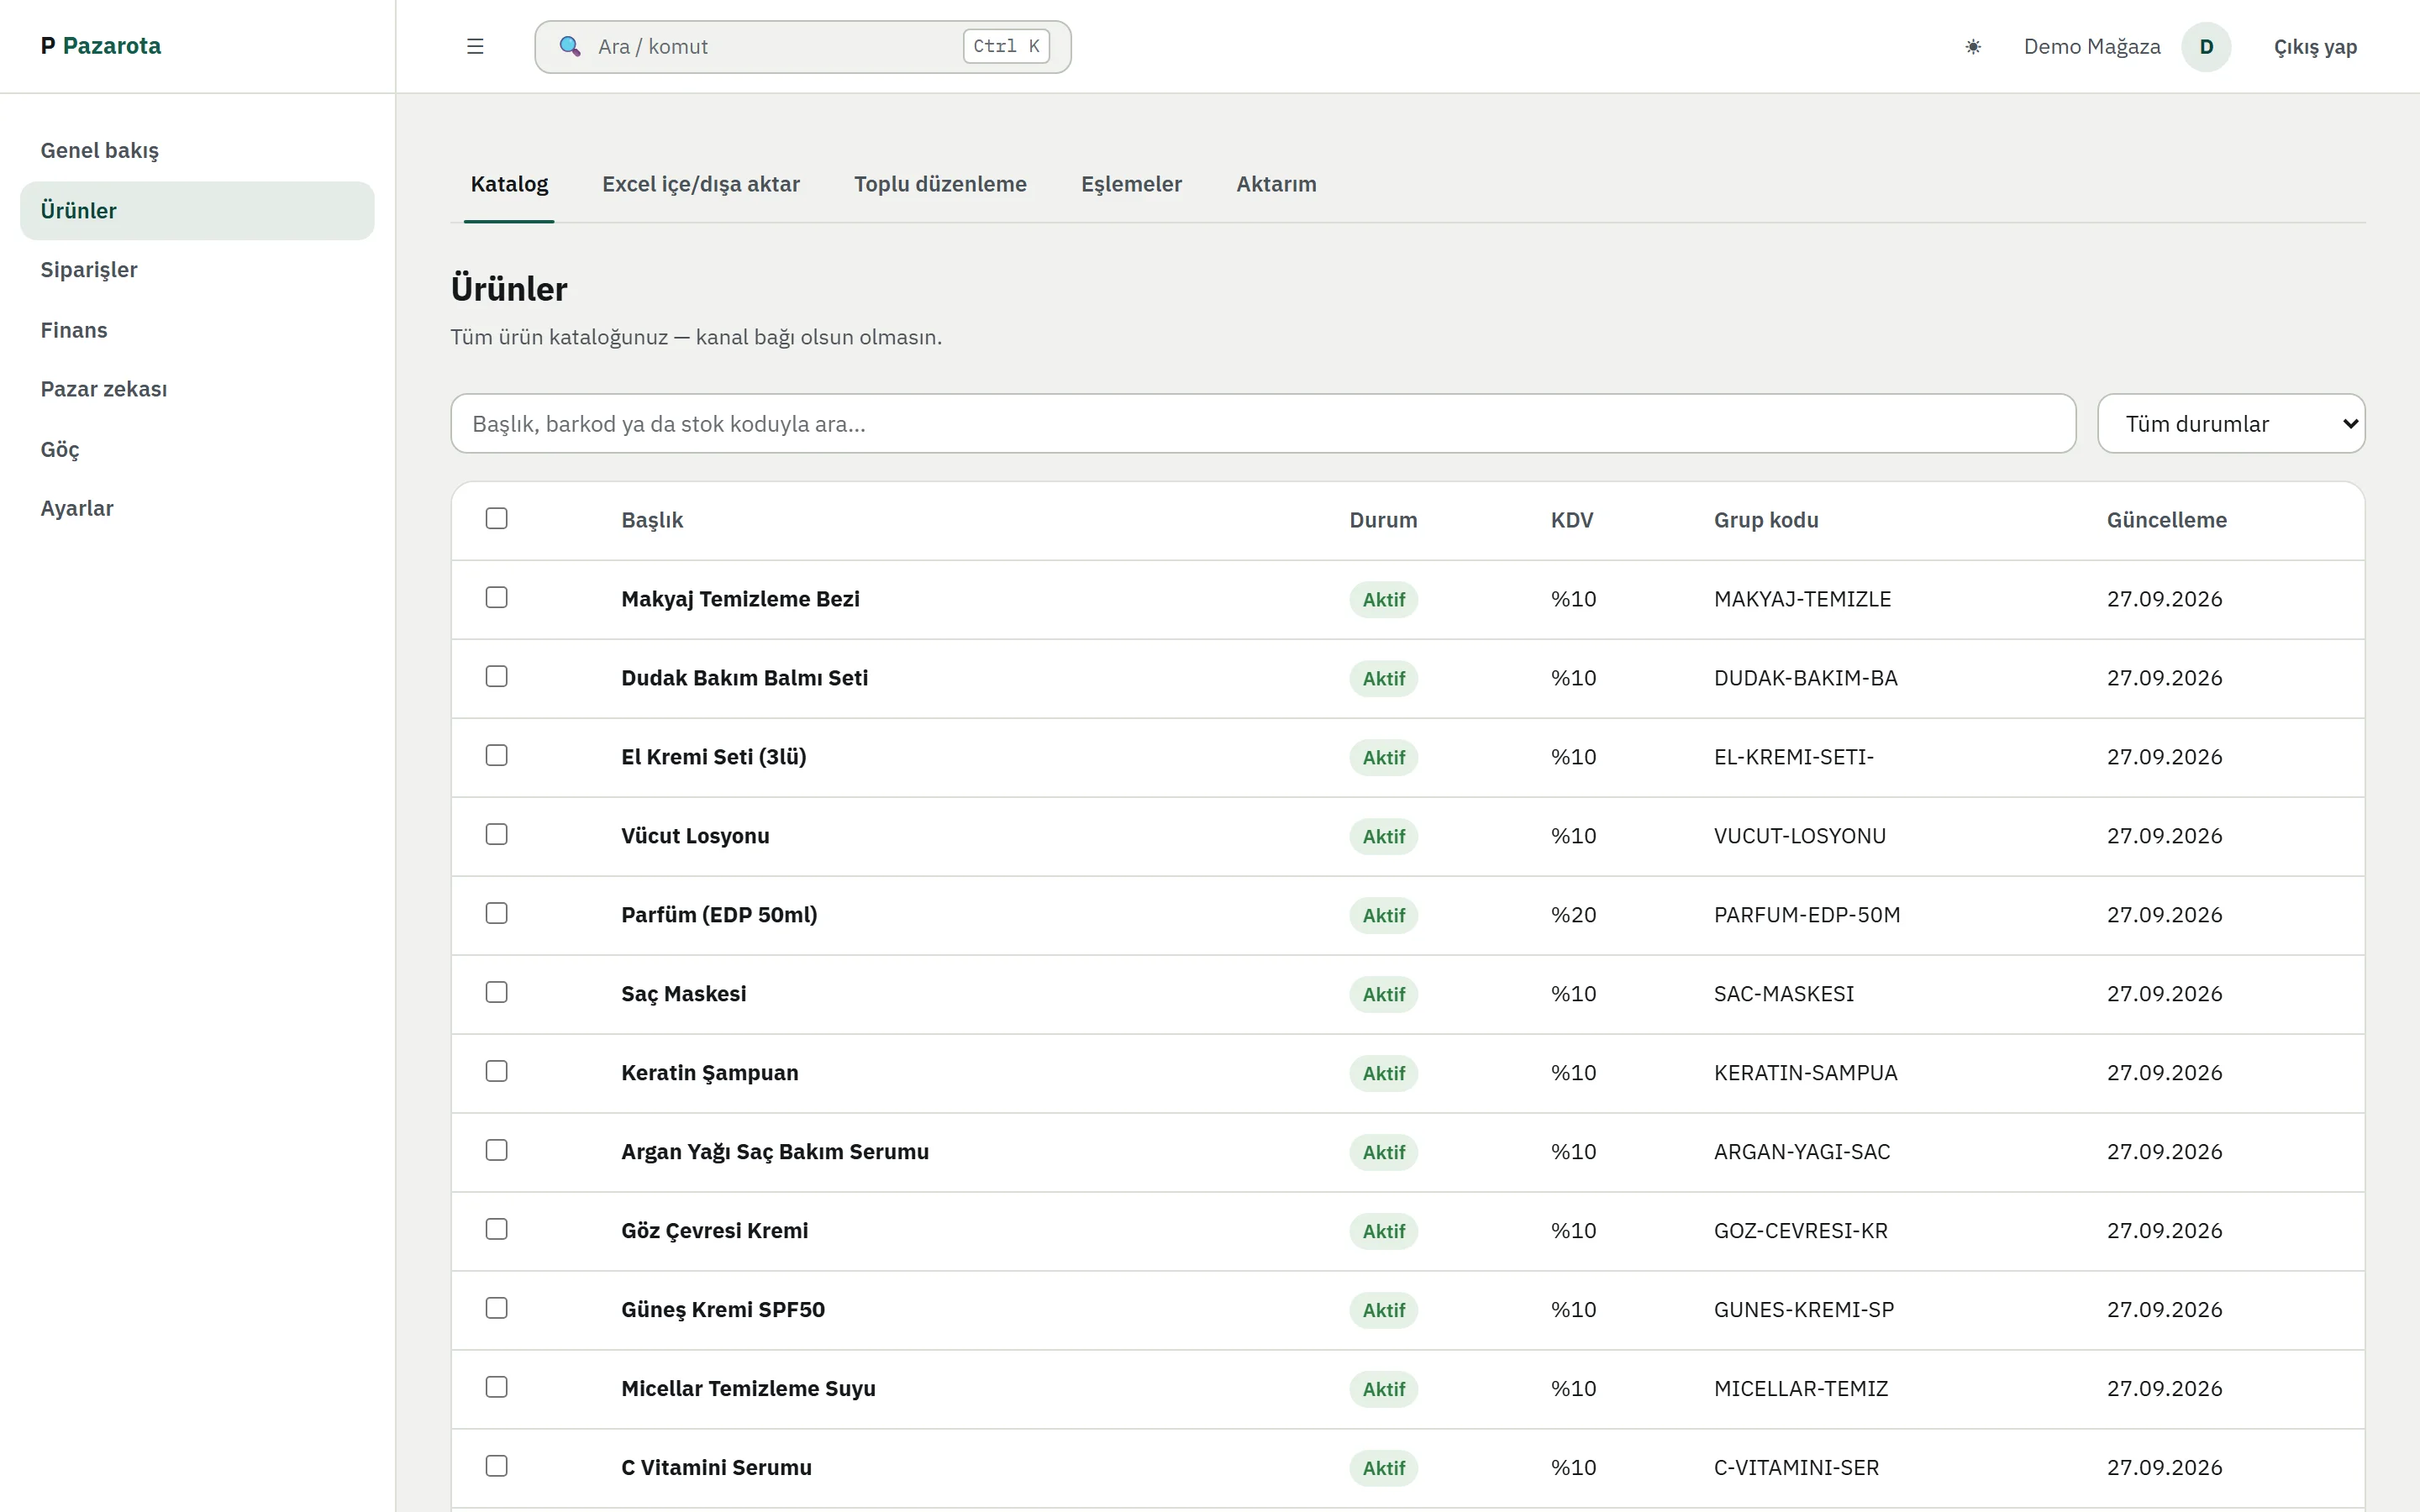Open the Tüm durumlar status dropdown

click(x=2231, y=423)
